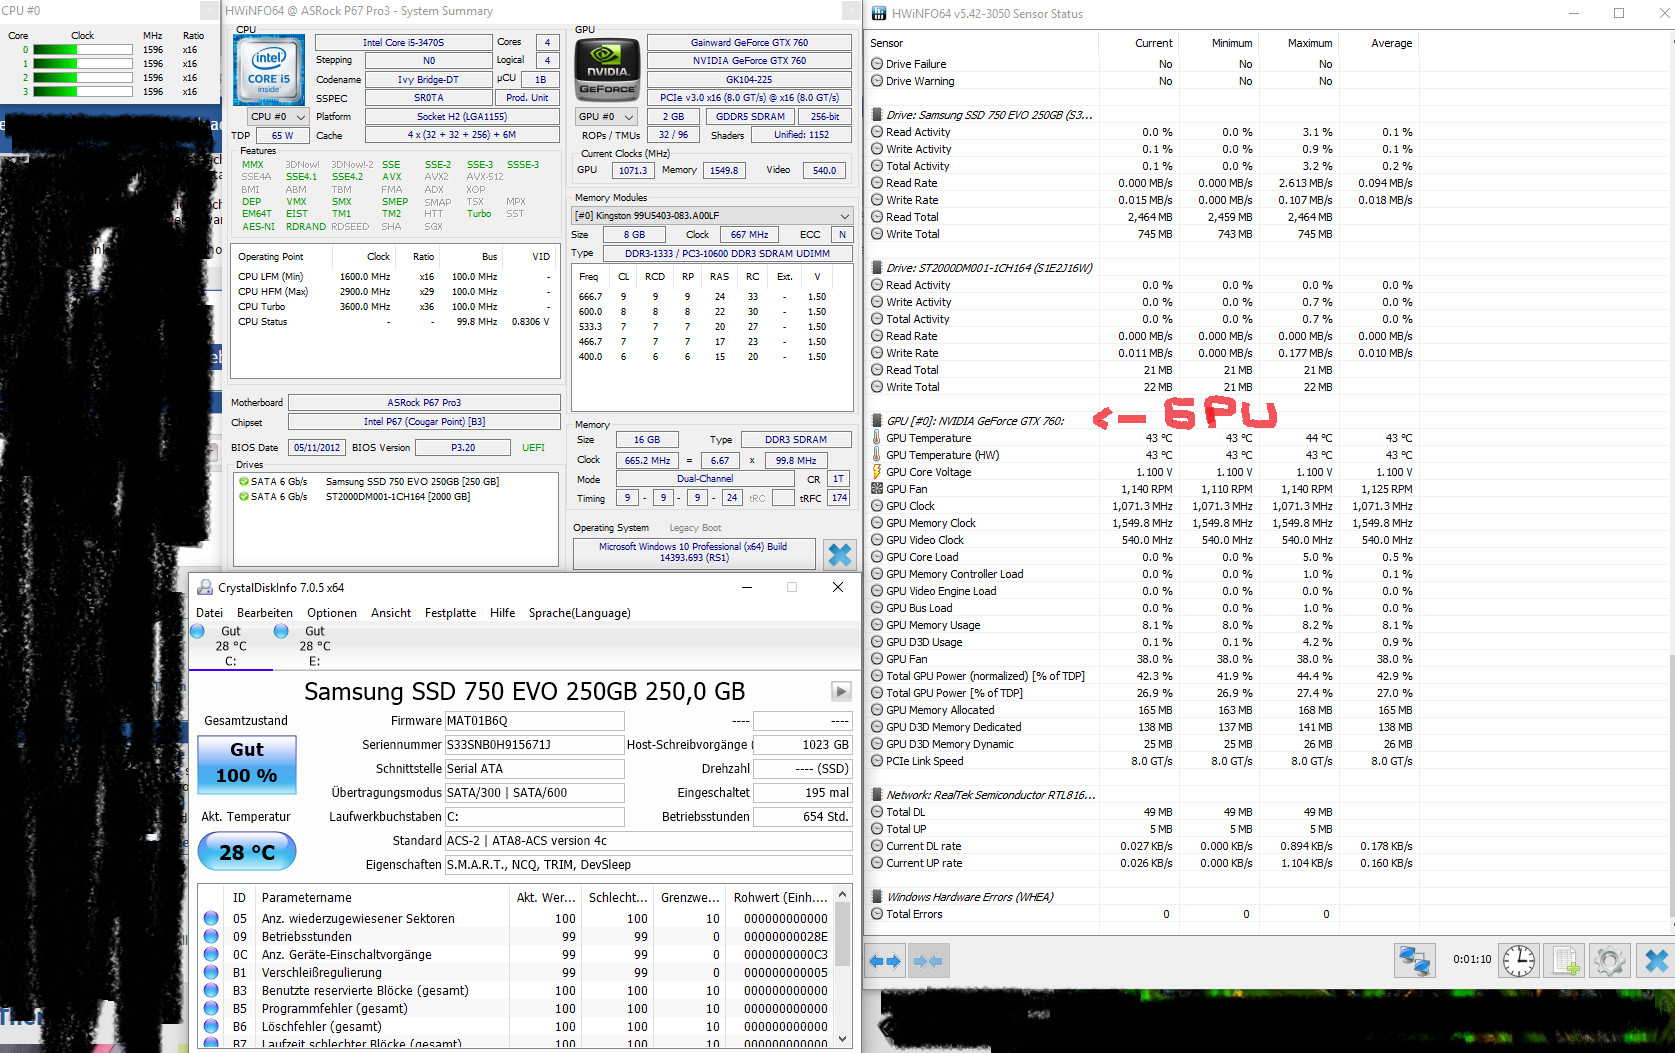
Task: Open the Sprache(Language) menu
Action: pos(580,613)
